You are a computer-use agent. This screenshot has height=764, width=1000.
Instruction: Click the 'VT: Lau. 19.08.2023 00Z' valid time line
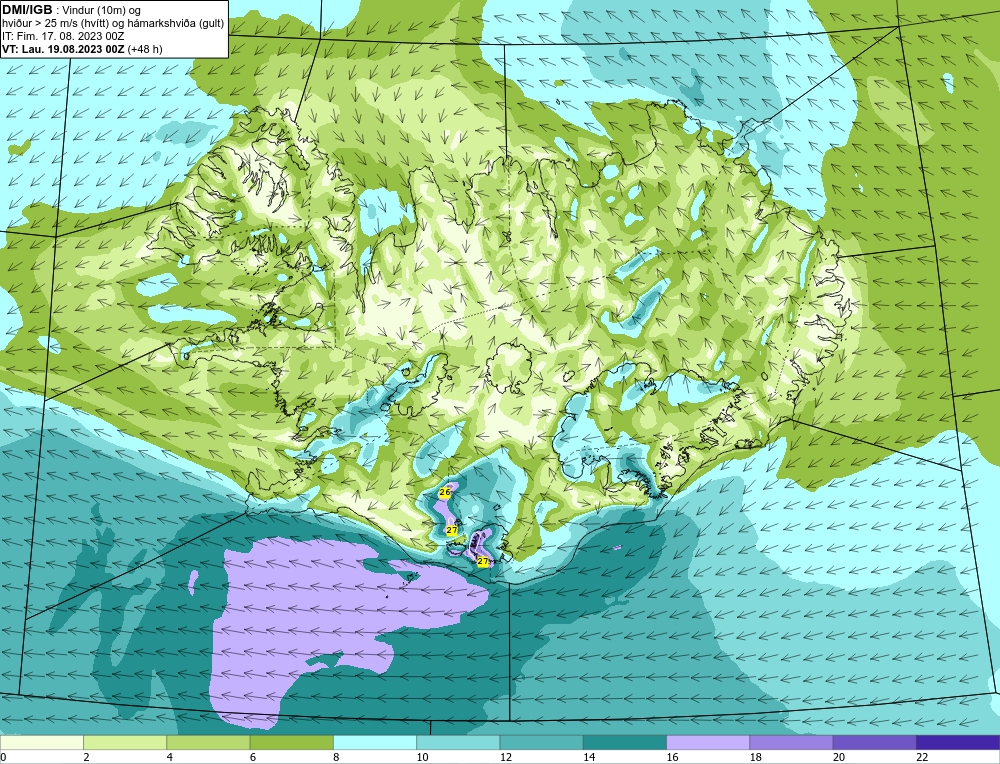click(x=63, y=49)
